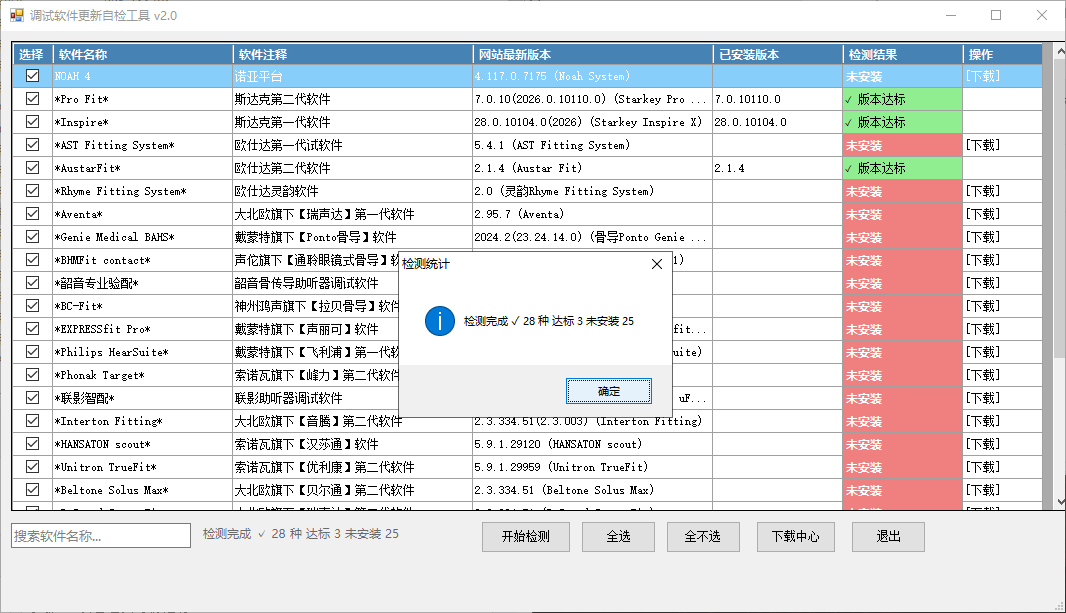1066x613 pixels.
Task: Toggle checkbox for *BC-Fit* row
Action: point(32,306)
